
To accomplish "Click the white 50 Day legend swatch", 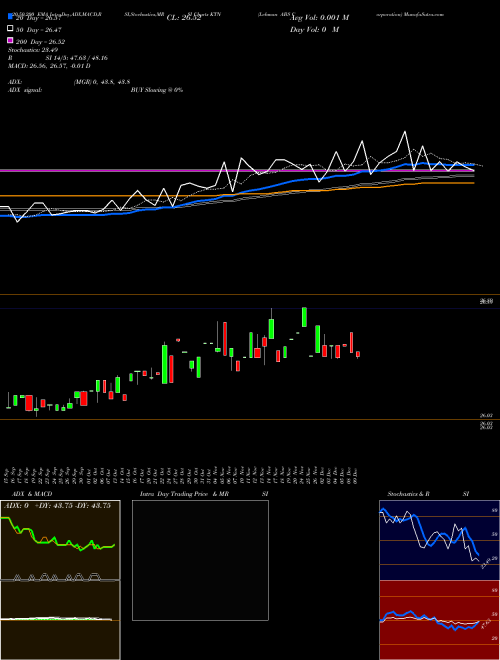I will tap(11, 29).
